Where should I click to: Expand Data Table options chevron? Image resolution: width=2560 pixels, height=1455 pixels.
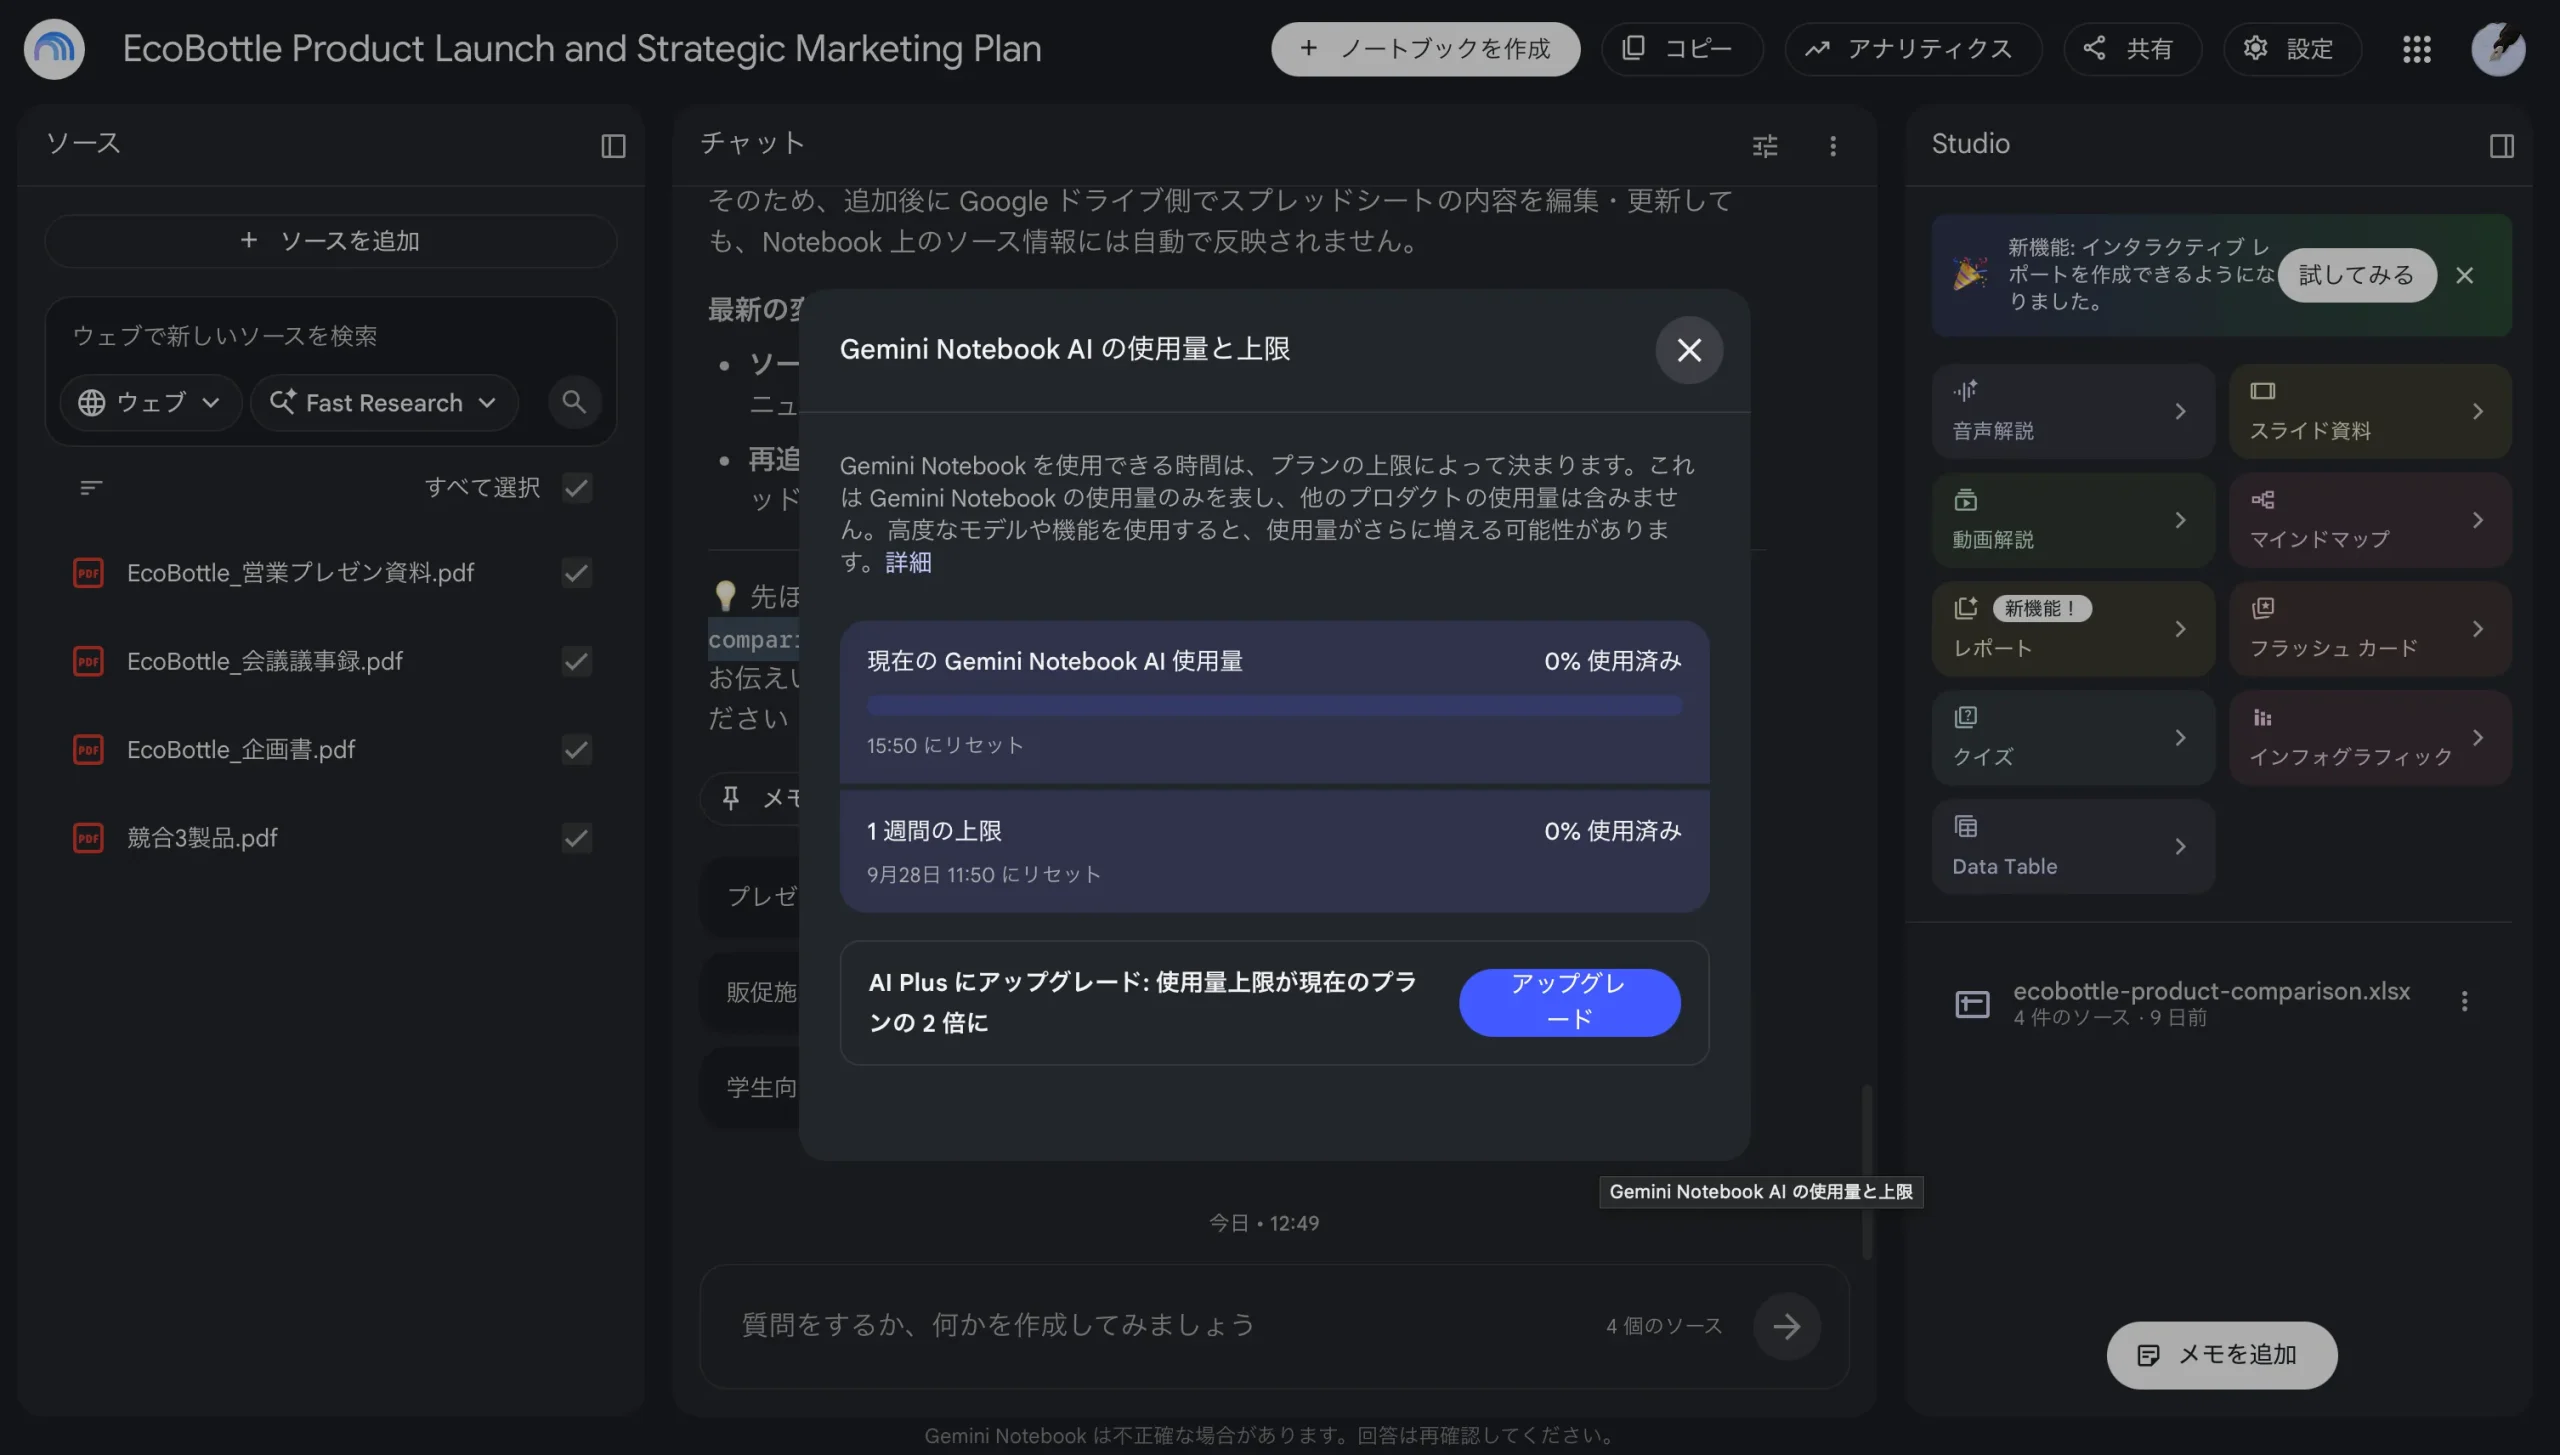[2180, 847]
